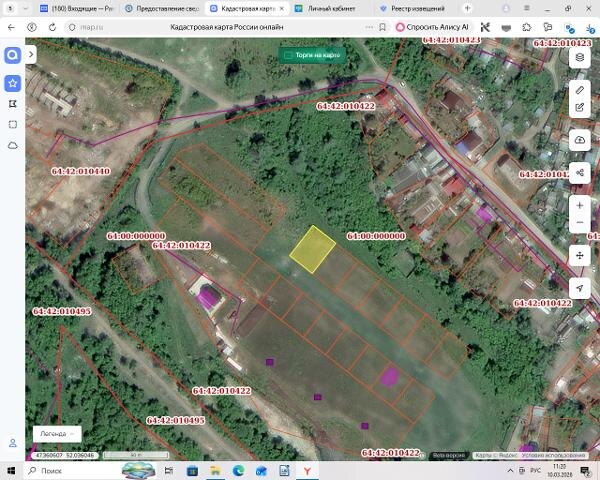The width and height of the screenshot is (600, 480).
Task: Open the browser profile avatar
Action: [506, 8]
